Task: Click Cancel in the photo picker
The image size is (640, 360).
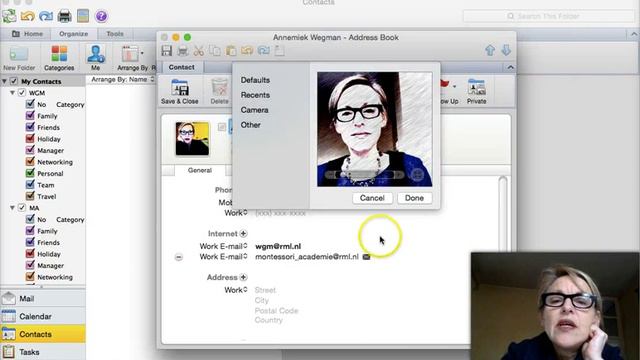Action: click(x=372, y=198)
